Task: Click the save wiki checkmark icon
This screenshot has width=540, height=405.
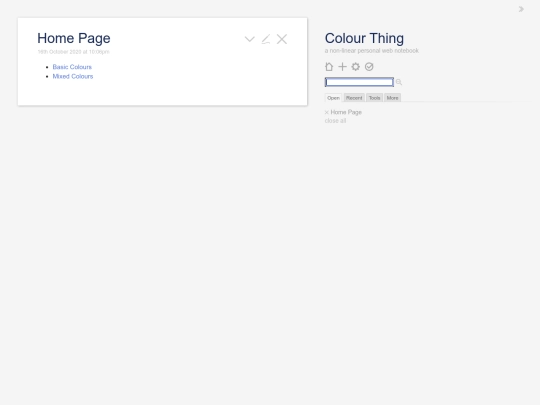Action: pos(369,67)
